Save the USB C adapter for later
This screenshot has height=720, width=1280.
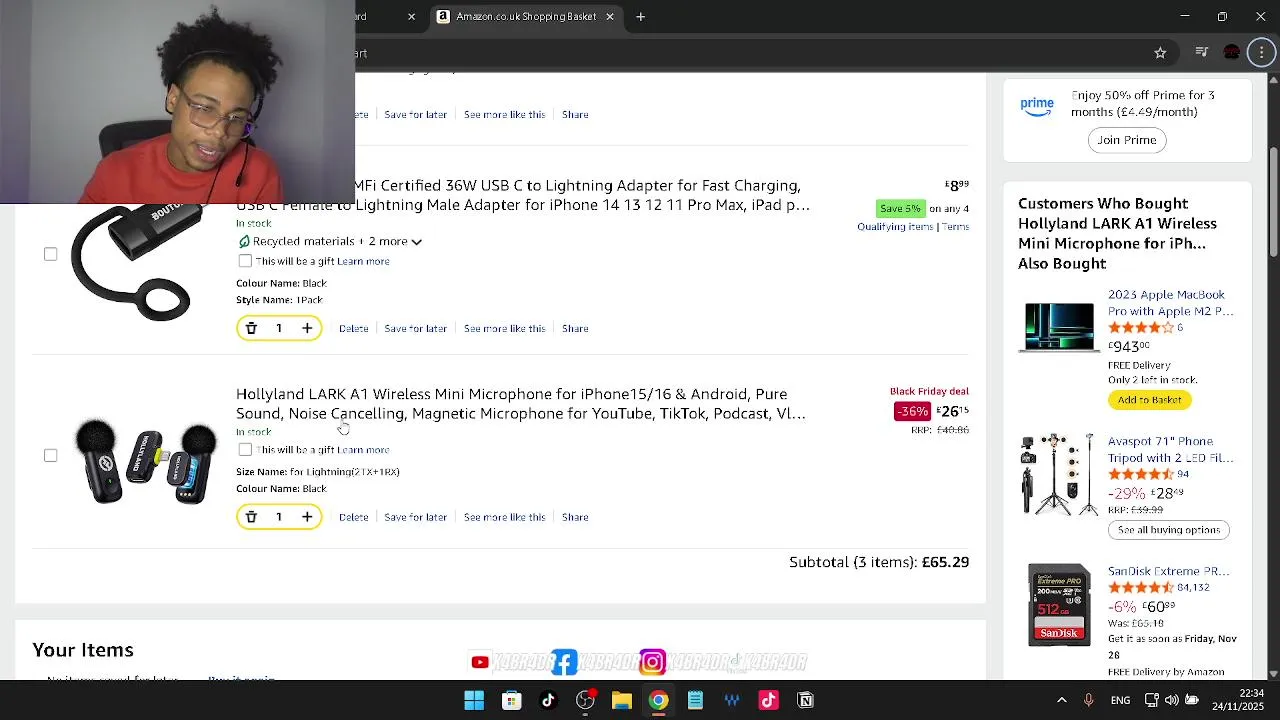(415, 328)
